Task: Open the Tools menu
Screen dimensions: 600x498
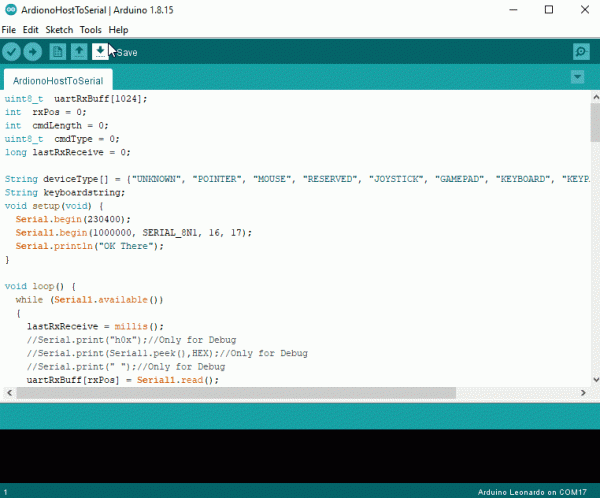Action: pos(91,30)
